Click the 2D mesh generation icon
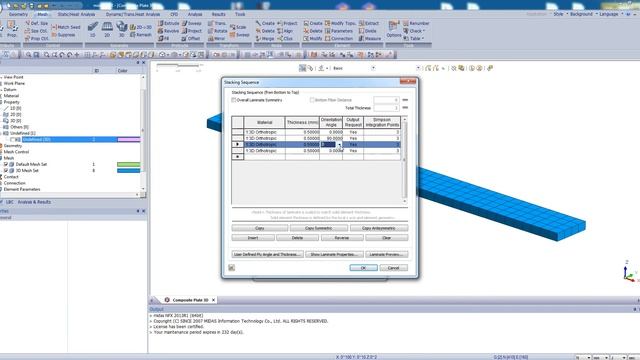 (x=107, y=29)
